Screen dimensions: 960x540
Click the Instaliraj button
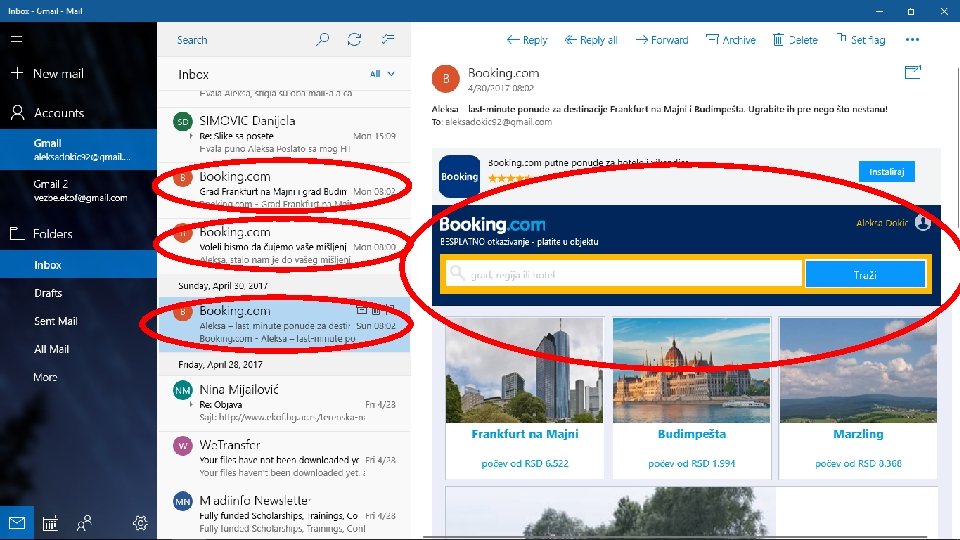tap(887, 171)
